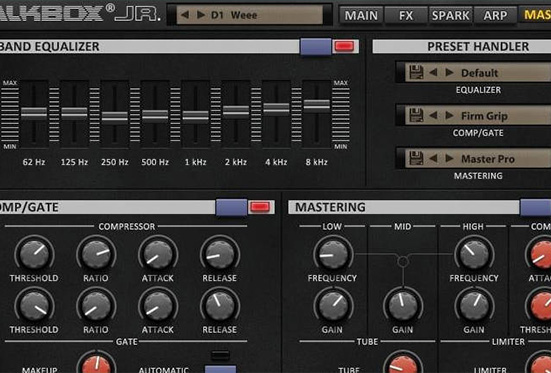This screenshot has height=373, width=551.
Task: Click the 125 Hz equalizer fader
Action: click(x=74, y=113)
